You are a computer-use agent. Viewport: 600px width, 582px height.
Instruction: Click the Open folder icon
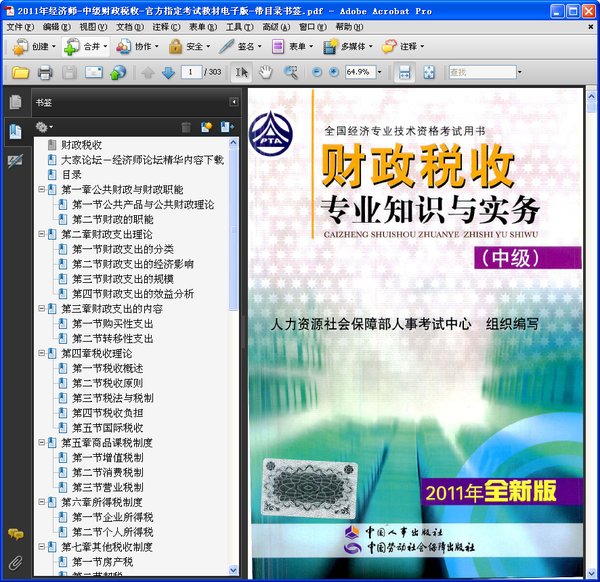click(20, 72)
